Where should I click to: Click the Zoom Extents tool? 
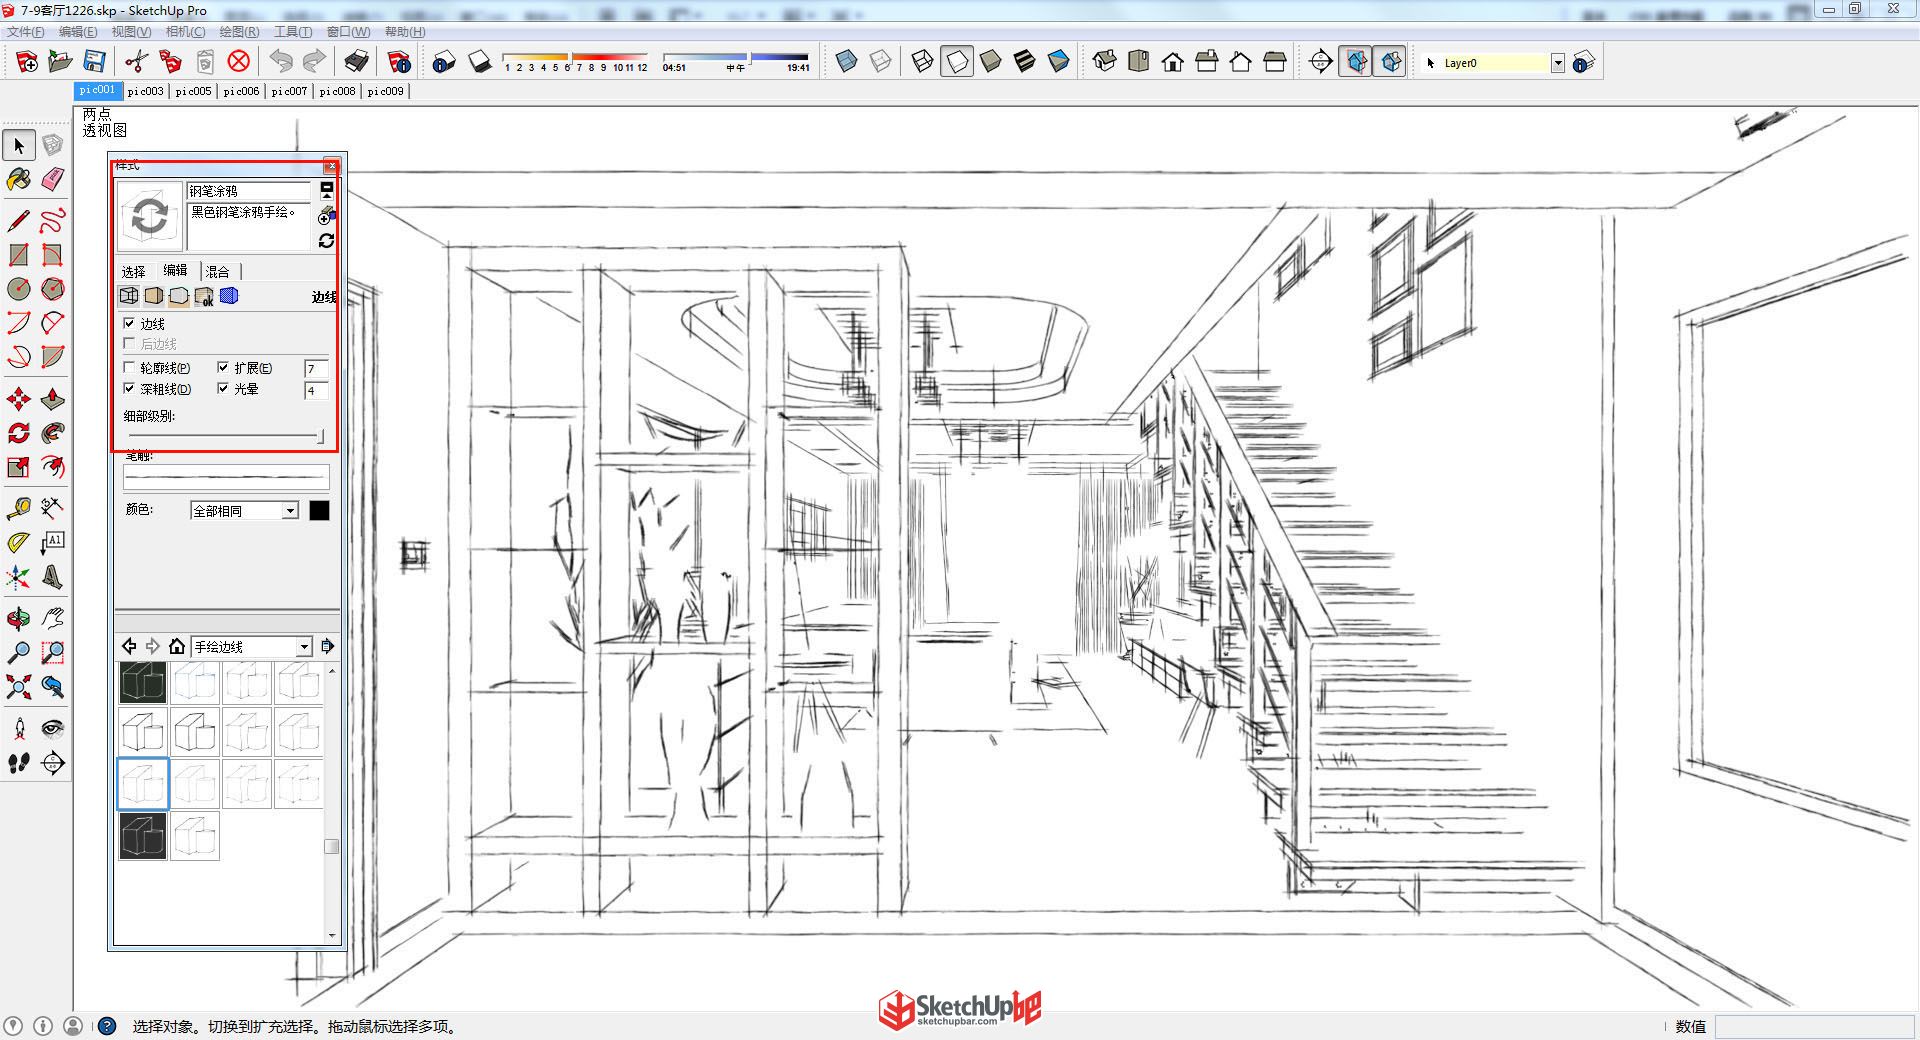19,687
